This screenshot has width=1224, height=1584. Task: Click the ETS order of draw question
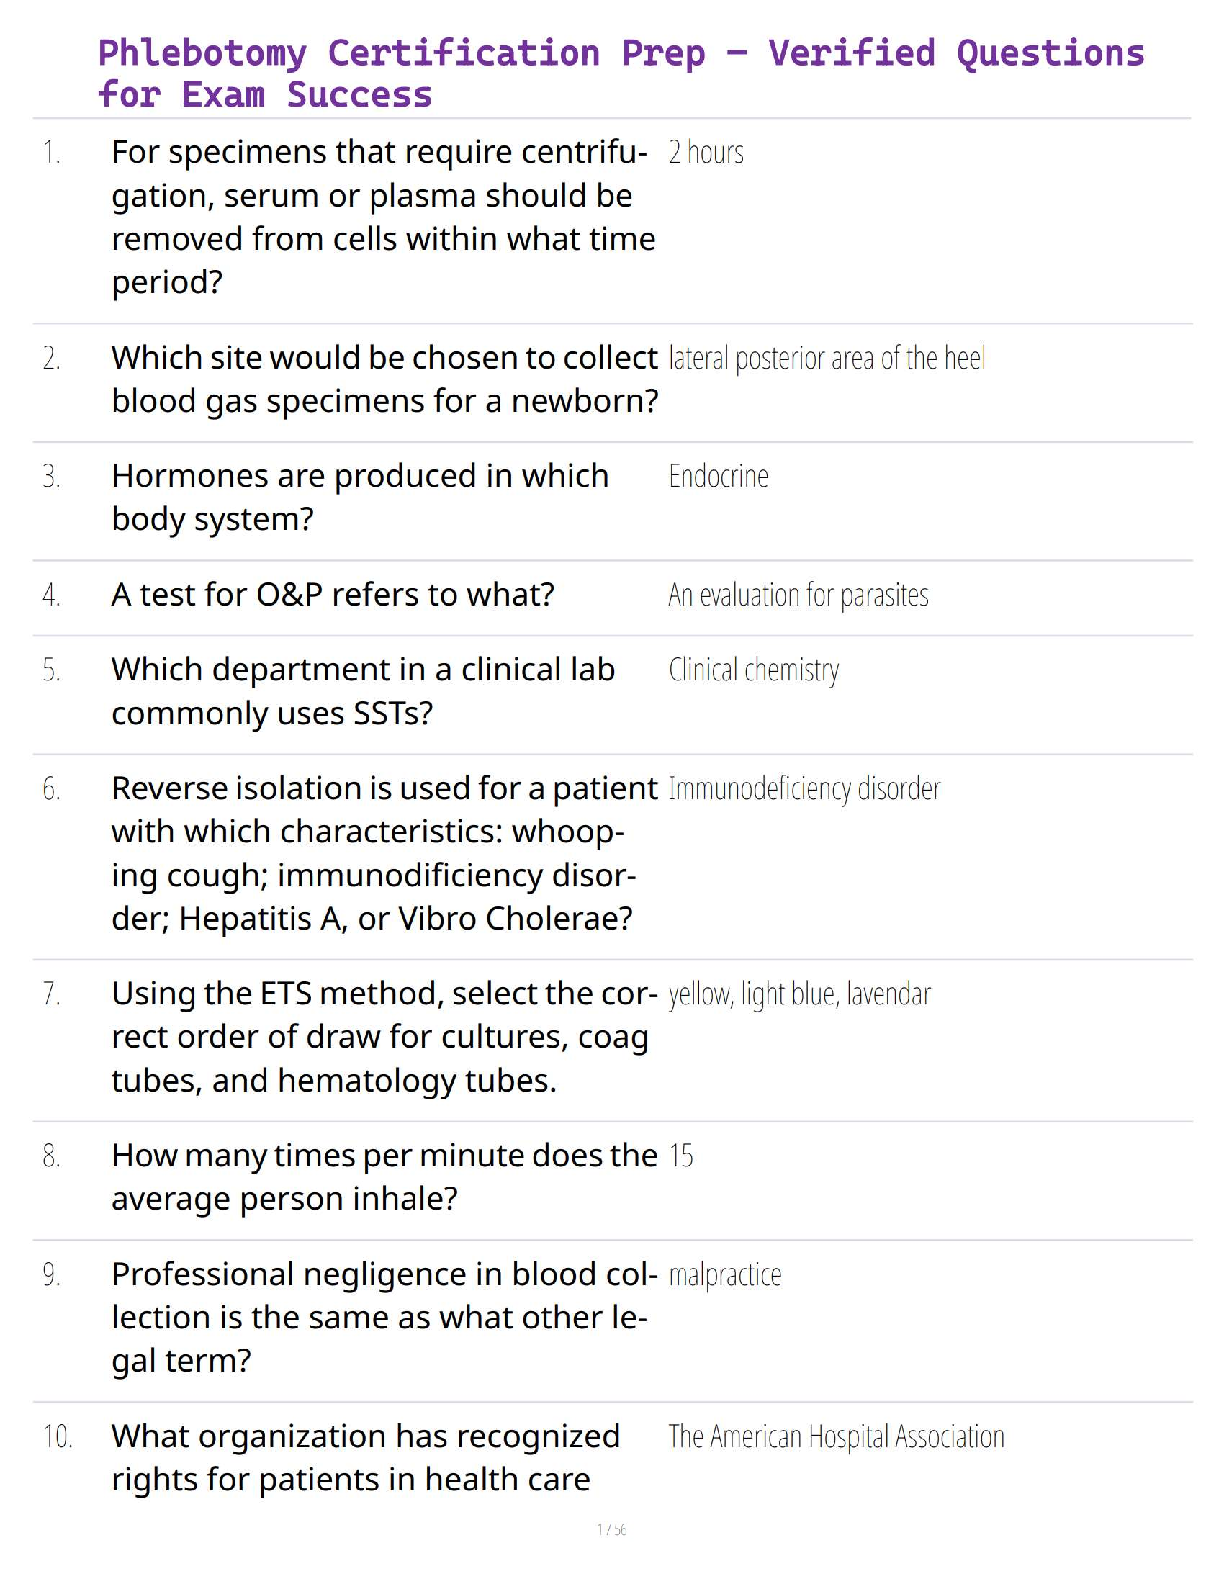[x=384, y=1037]
